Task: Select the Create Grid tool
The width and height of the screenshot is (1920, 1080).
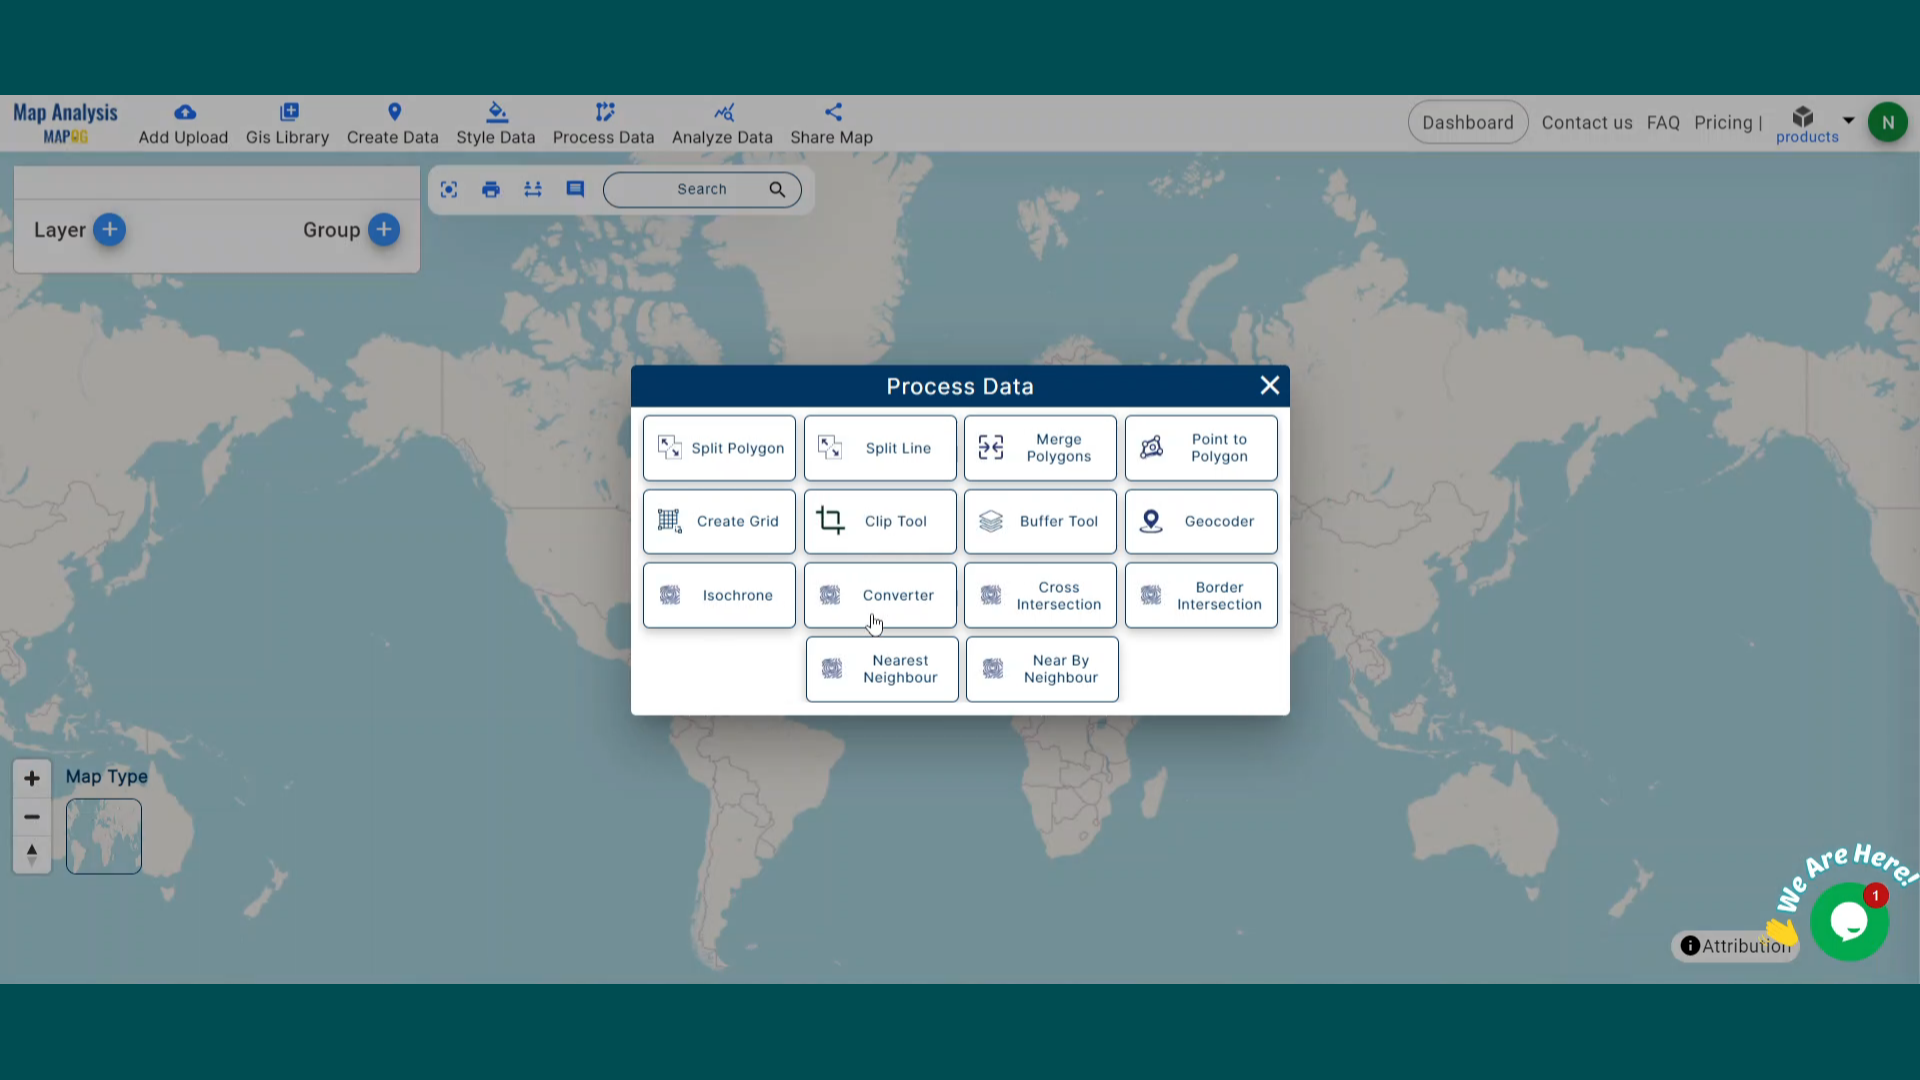Action: tap(718, 521)
